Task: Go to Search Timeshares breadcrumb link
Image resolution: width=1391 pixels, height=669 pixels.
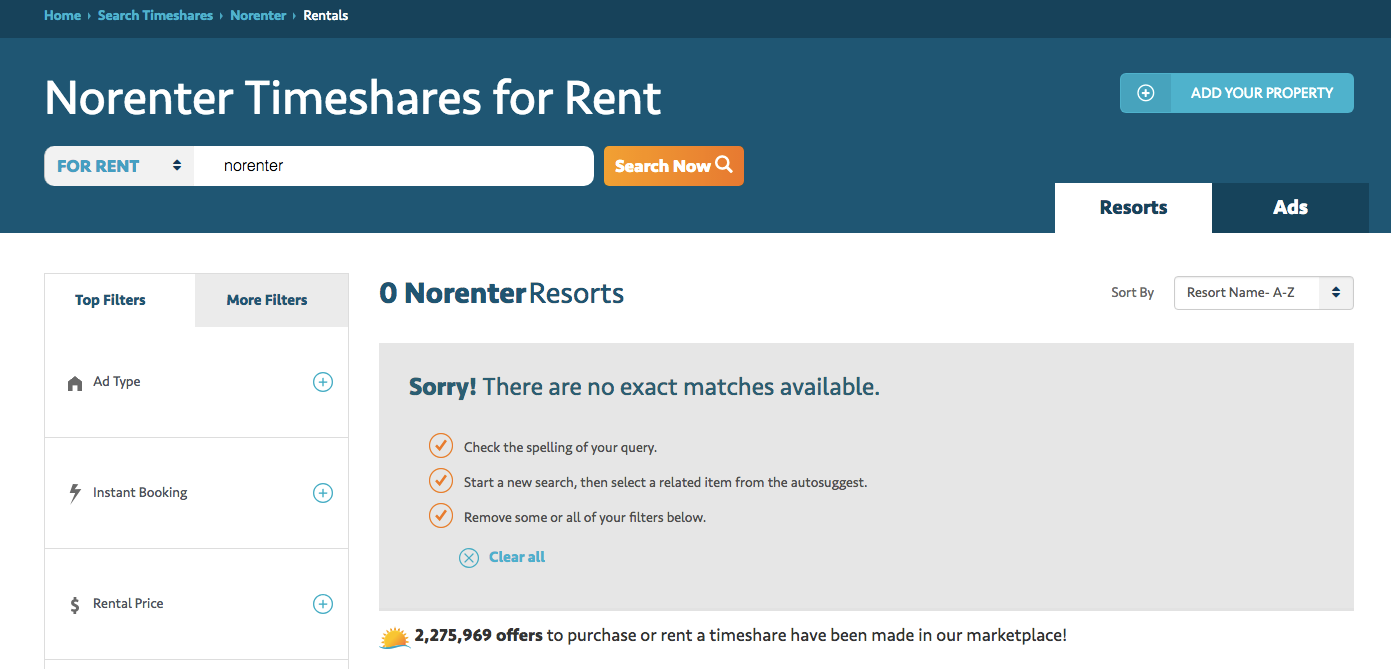Action: (x=155, y=15)
